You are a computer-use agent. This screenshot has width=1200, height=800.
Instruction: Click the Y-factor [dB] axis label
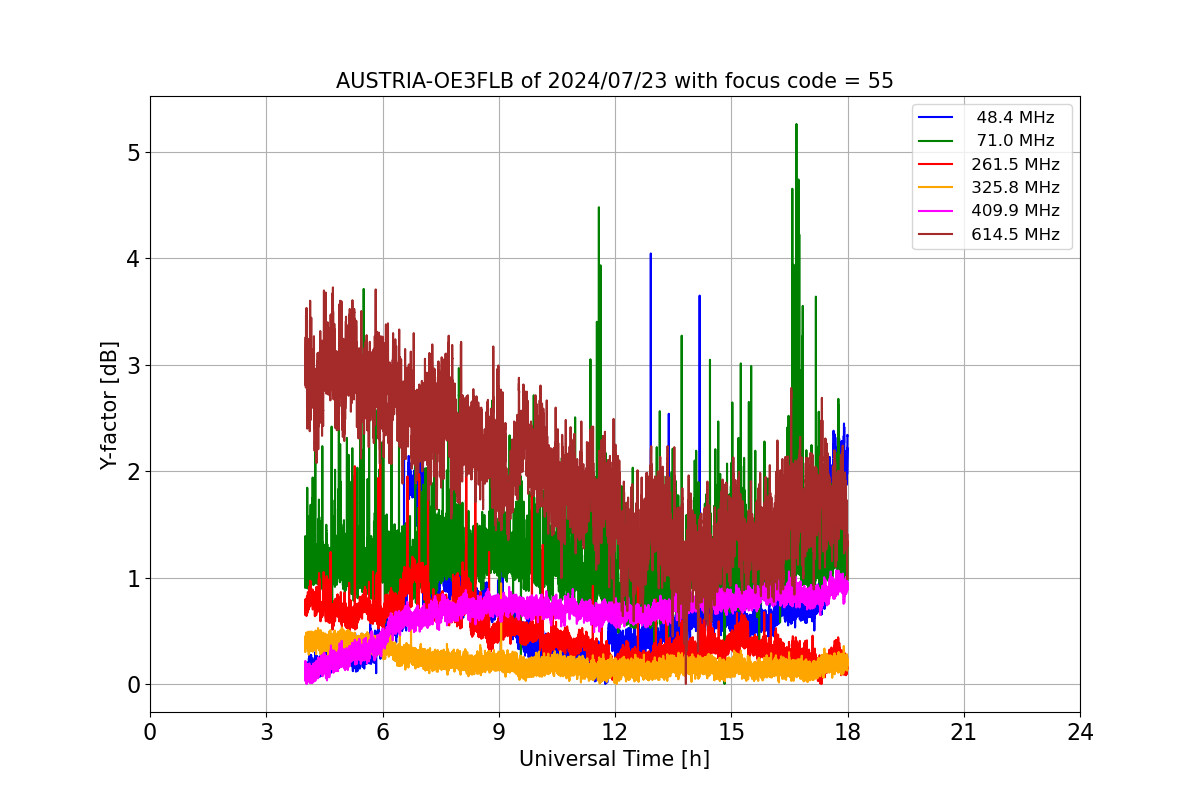(109, 405)
